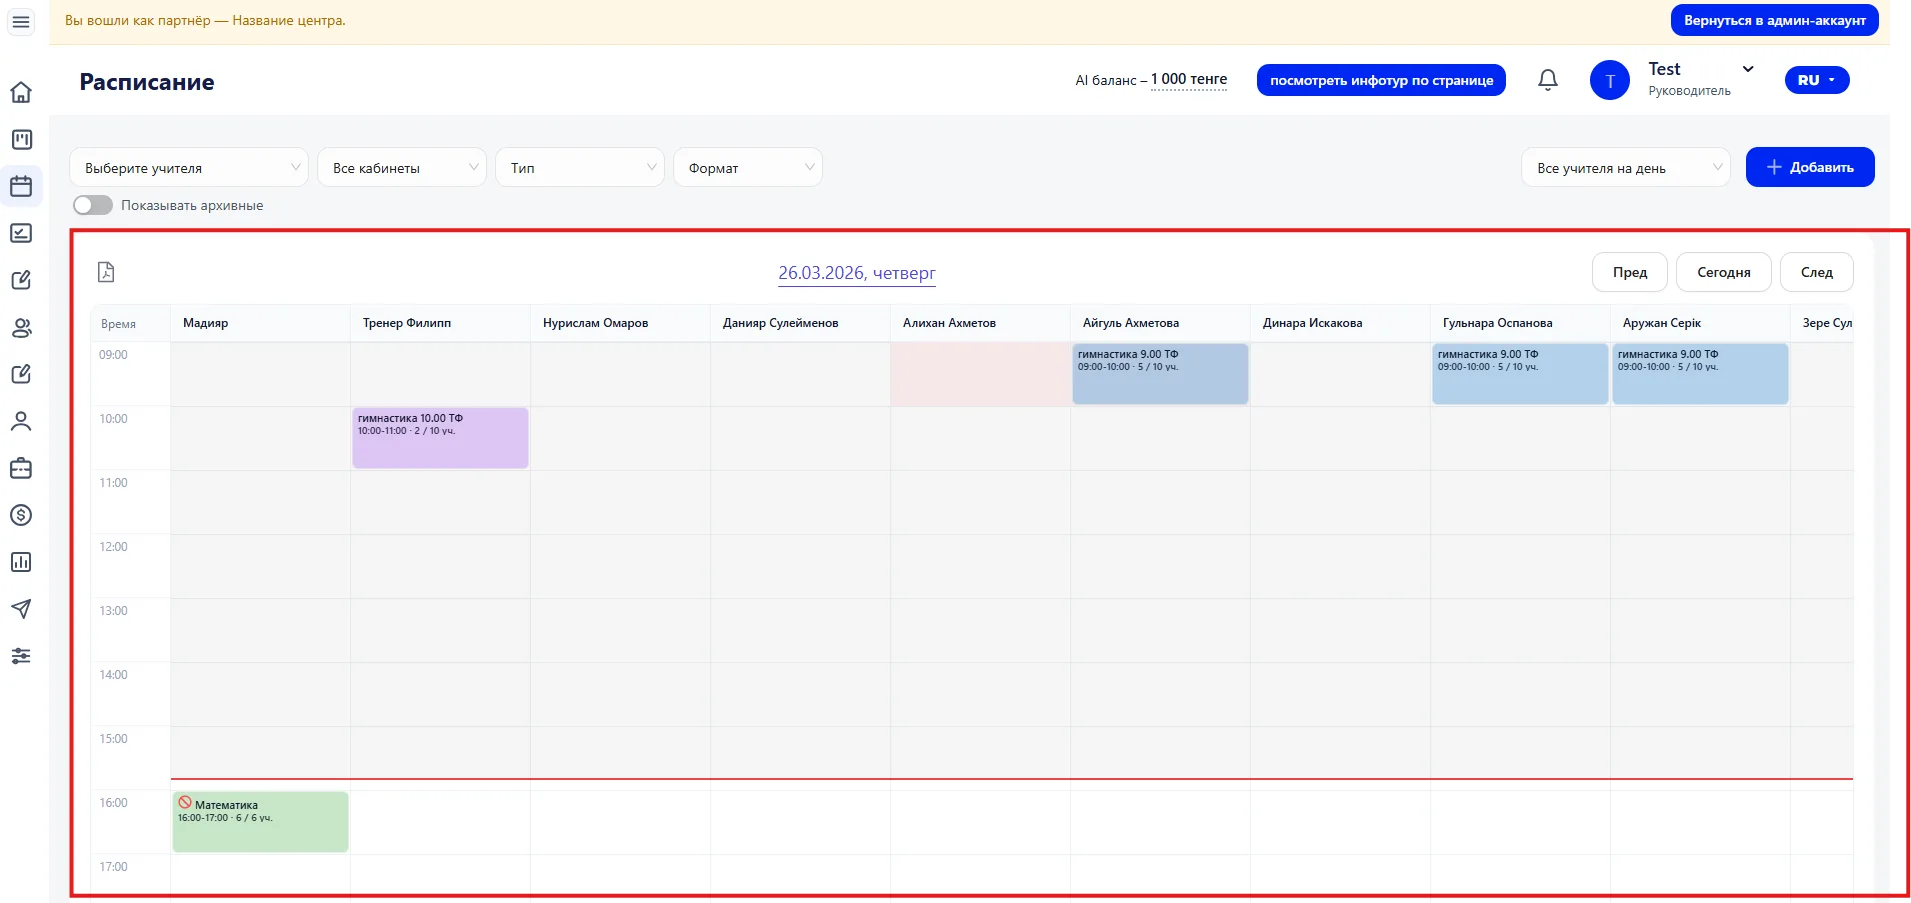The width and height of the screenshot is (1911, 903).
Task: Go to previous day with Пред
Action: point(1630,272)
